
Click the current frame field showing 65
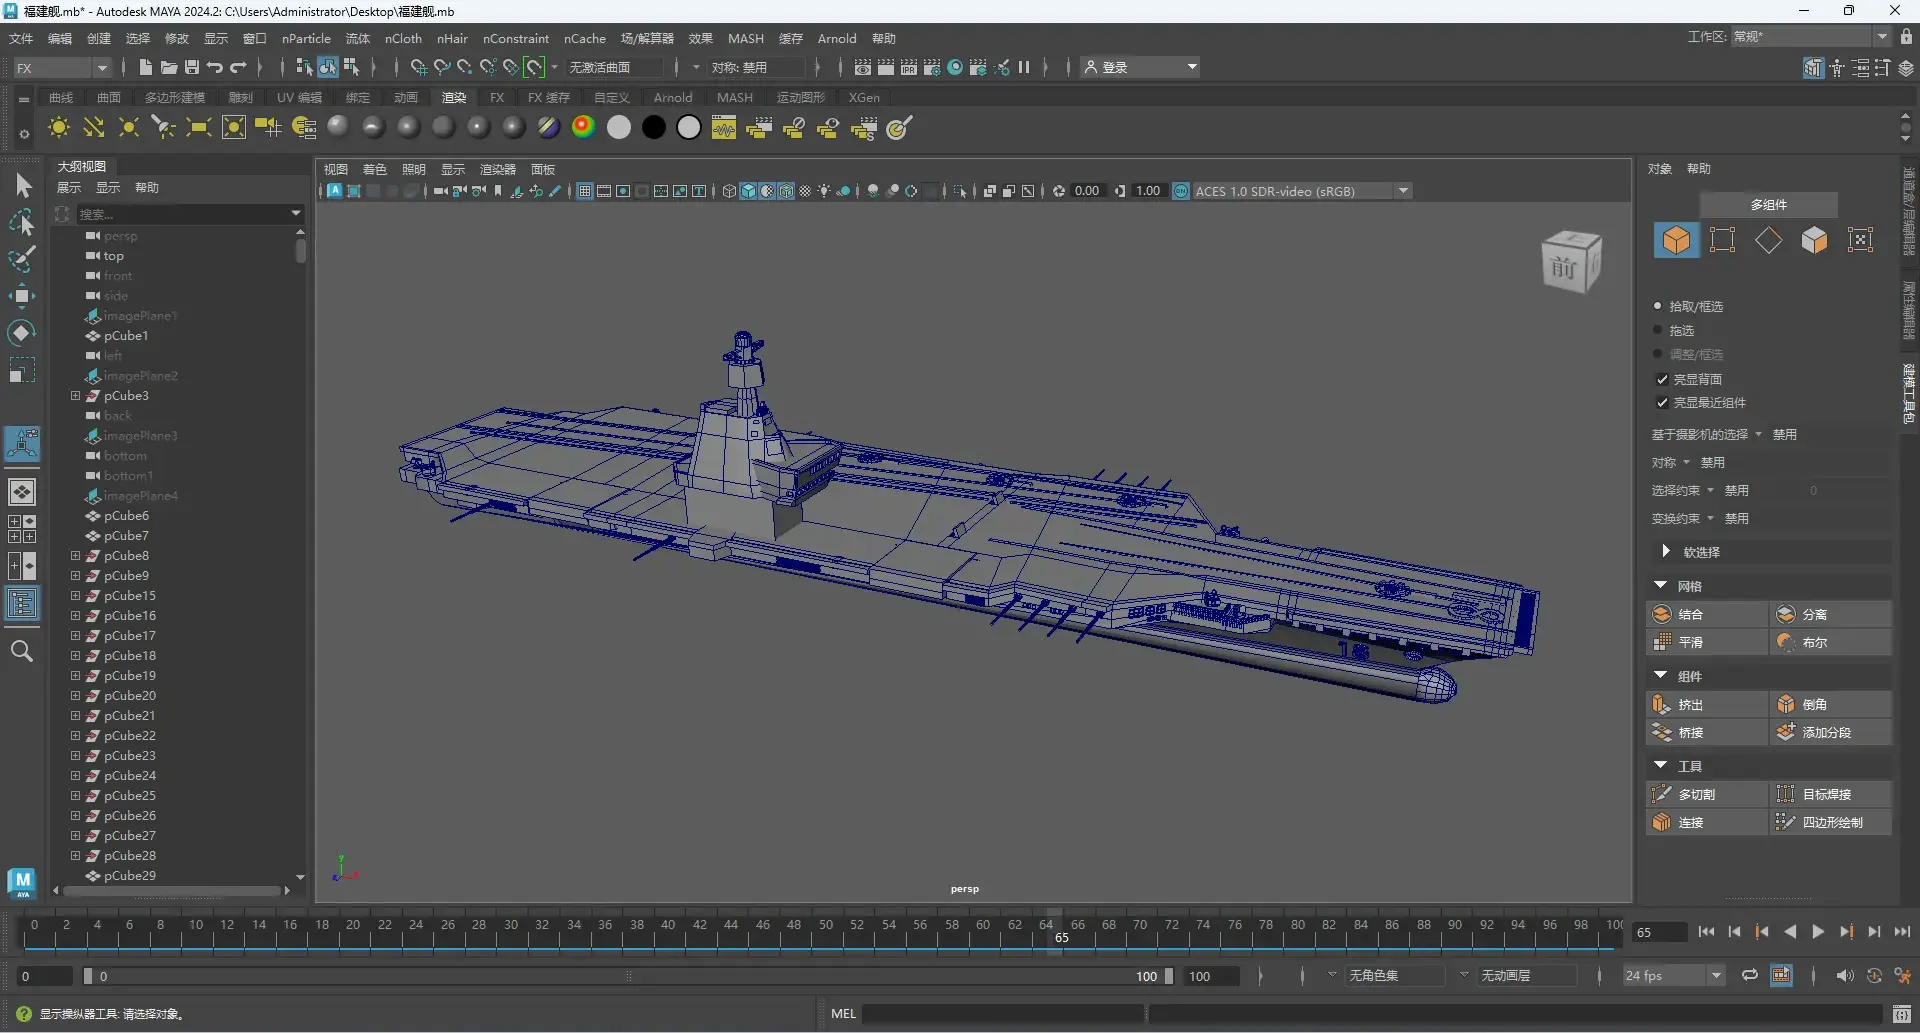1659,932
